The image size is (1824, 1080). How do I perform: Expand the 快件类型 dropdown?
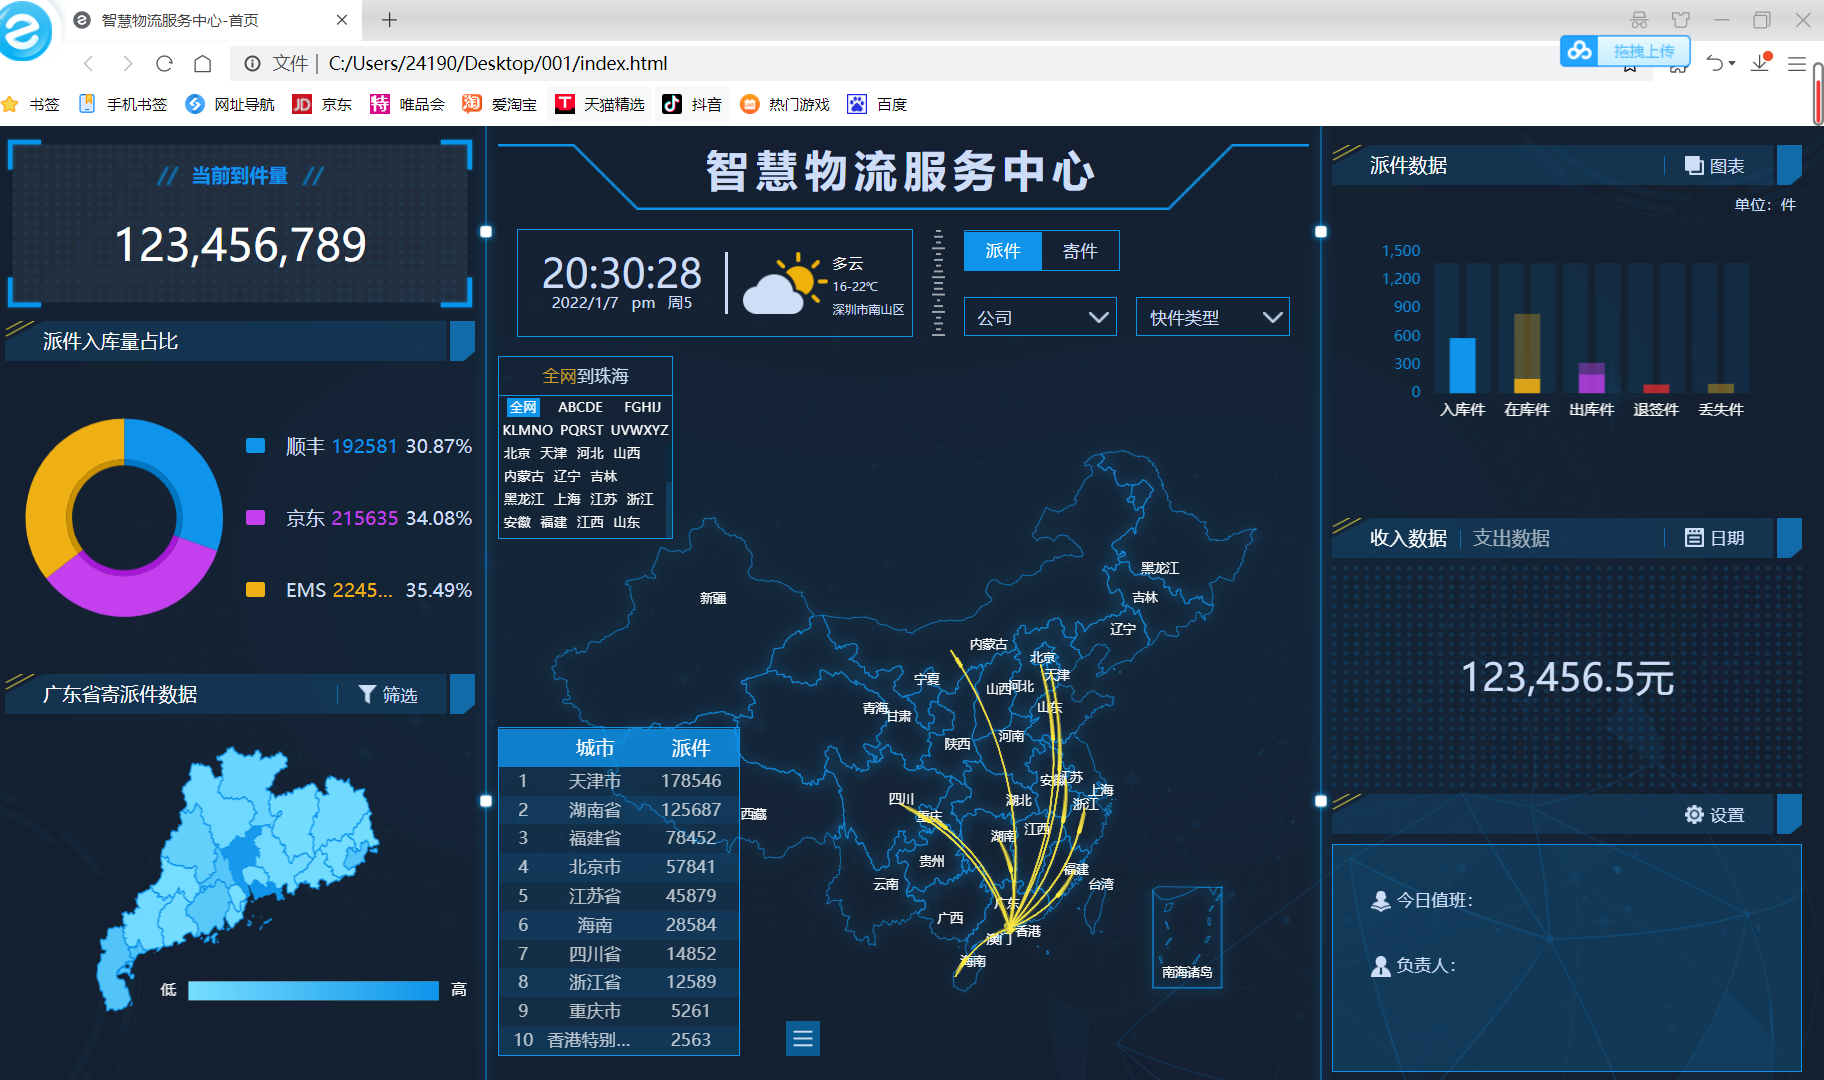(x=1212, y=317)
